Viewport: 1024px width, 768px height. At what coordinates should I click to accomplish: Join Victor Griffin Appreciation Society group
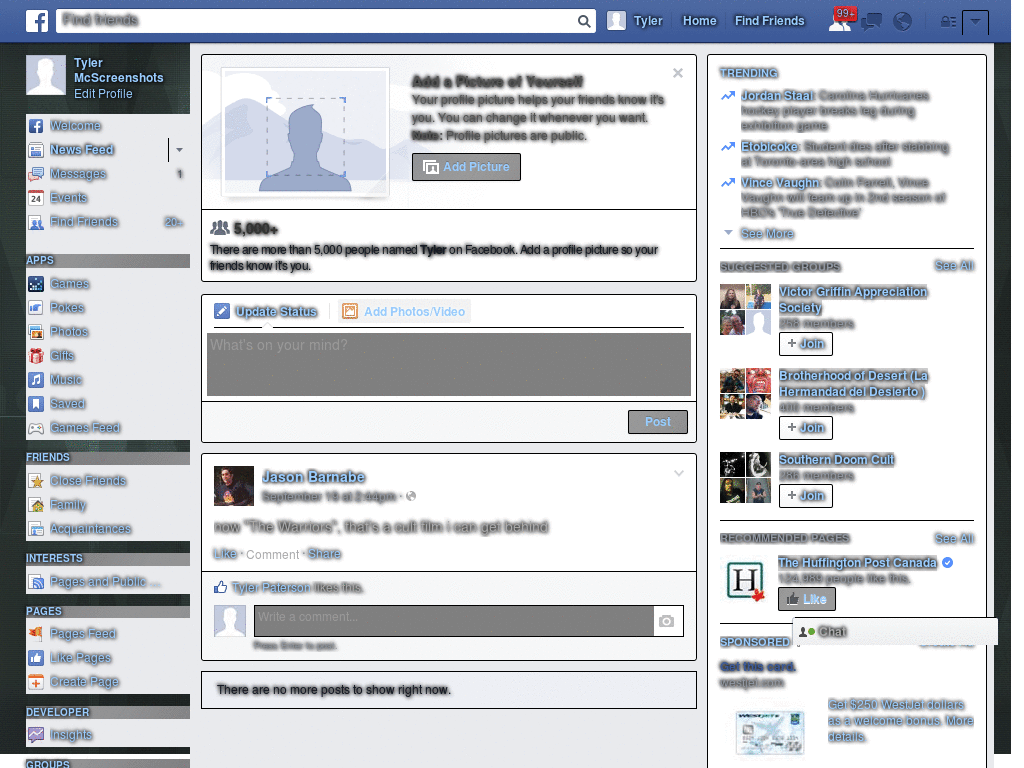click(x=805, y=344)
